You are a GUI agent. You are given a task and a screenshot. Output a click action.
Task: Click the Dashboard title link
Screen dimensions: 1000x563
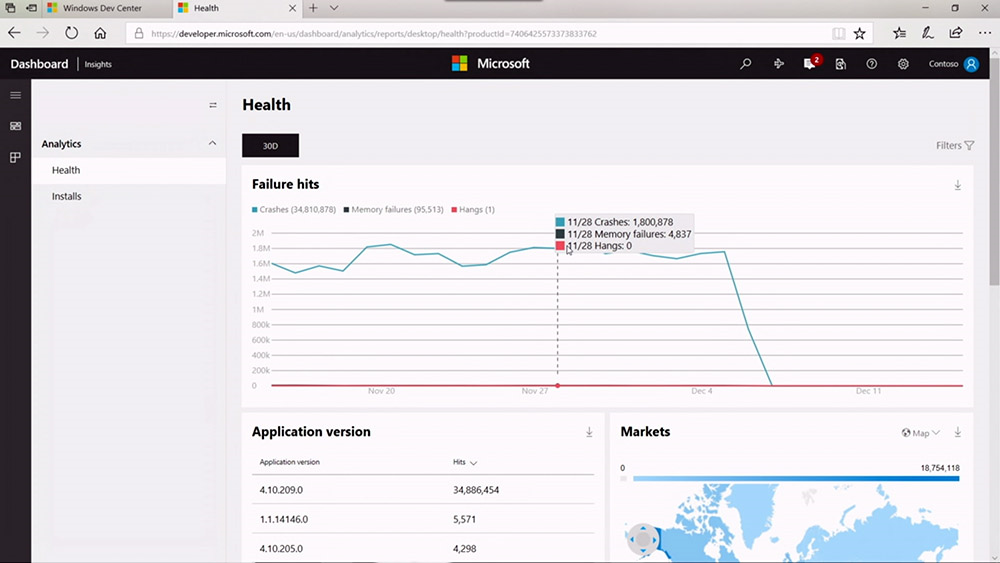(x=39, y=64)
